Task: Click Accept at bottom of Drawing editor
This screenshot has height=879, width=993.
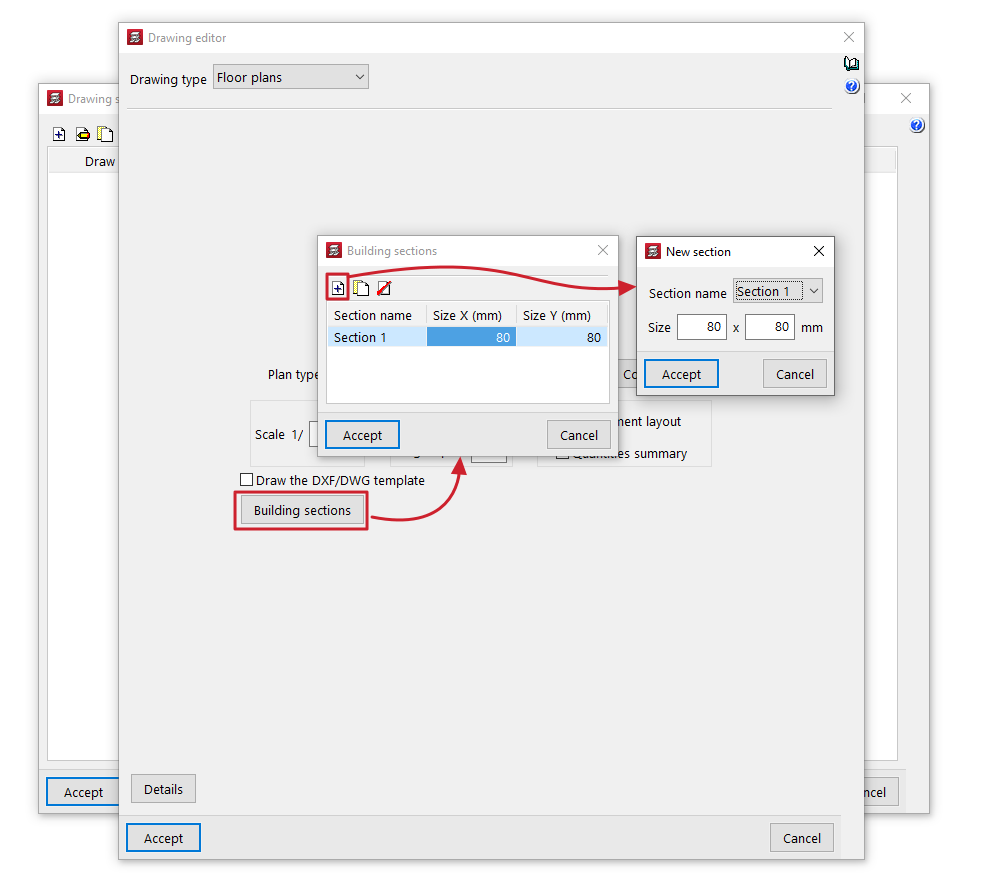Action: [x=163, y=838]
